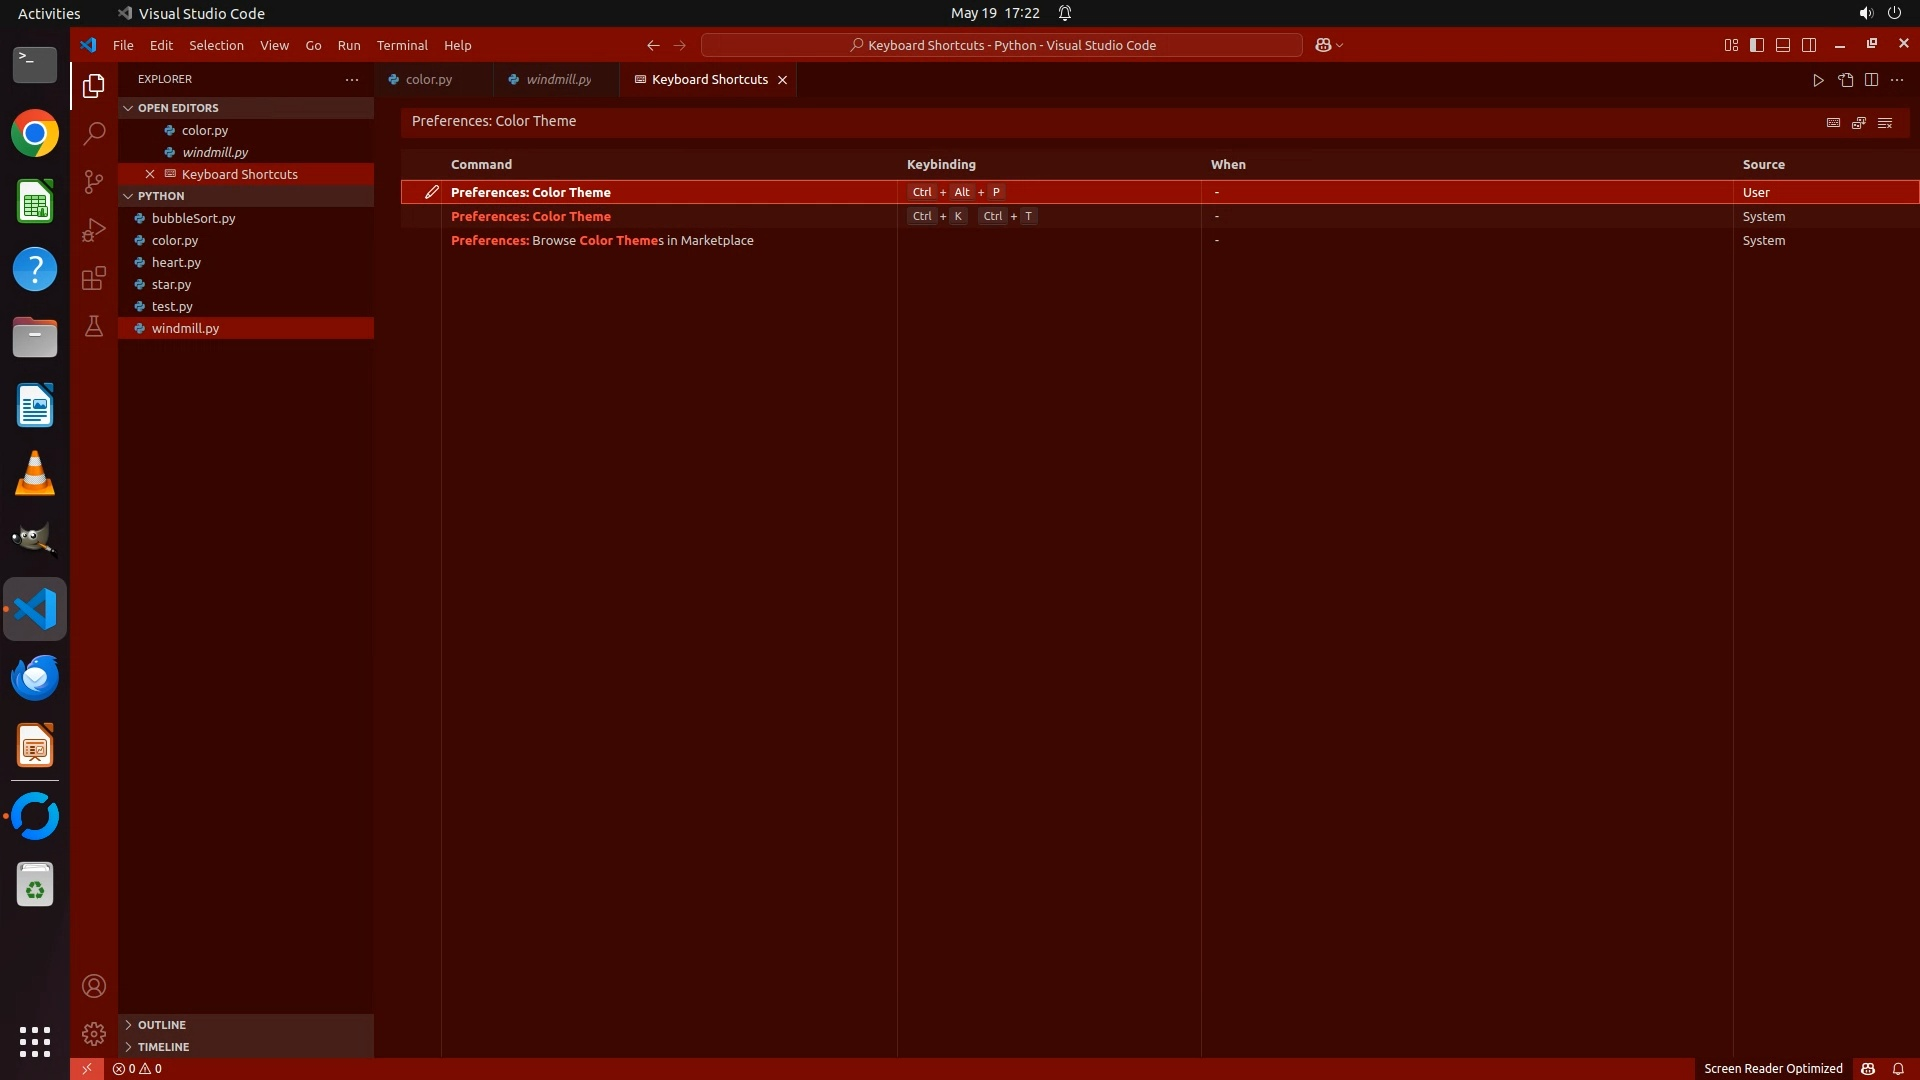Open the Testing flask view
The width and height of the screenshot is (1920, 1080).
(93, 326)
